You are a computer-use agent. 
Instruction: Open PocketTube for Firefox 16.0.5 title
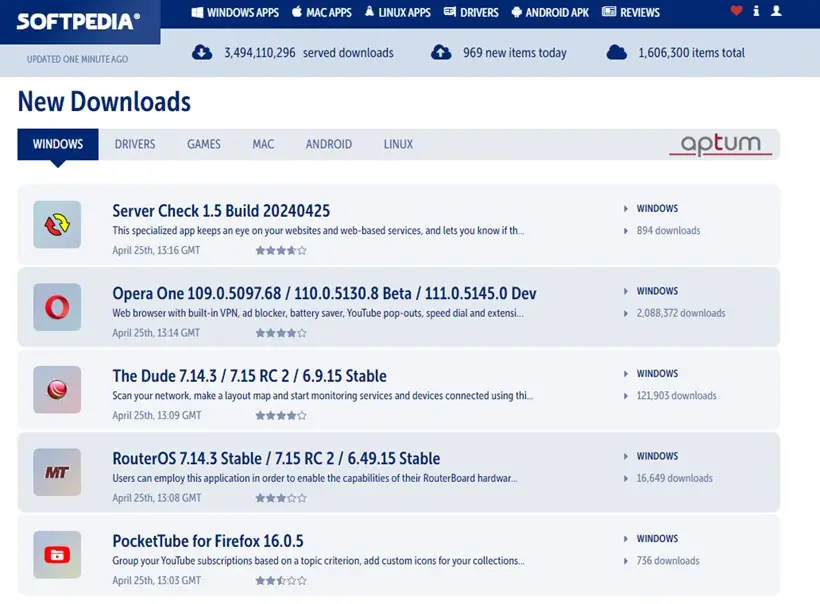point(208,541)
